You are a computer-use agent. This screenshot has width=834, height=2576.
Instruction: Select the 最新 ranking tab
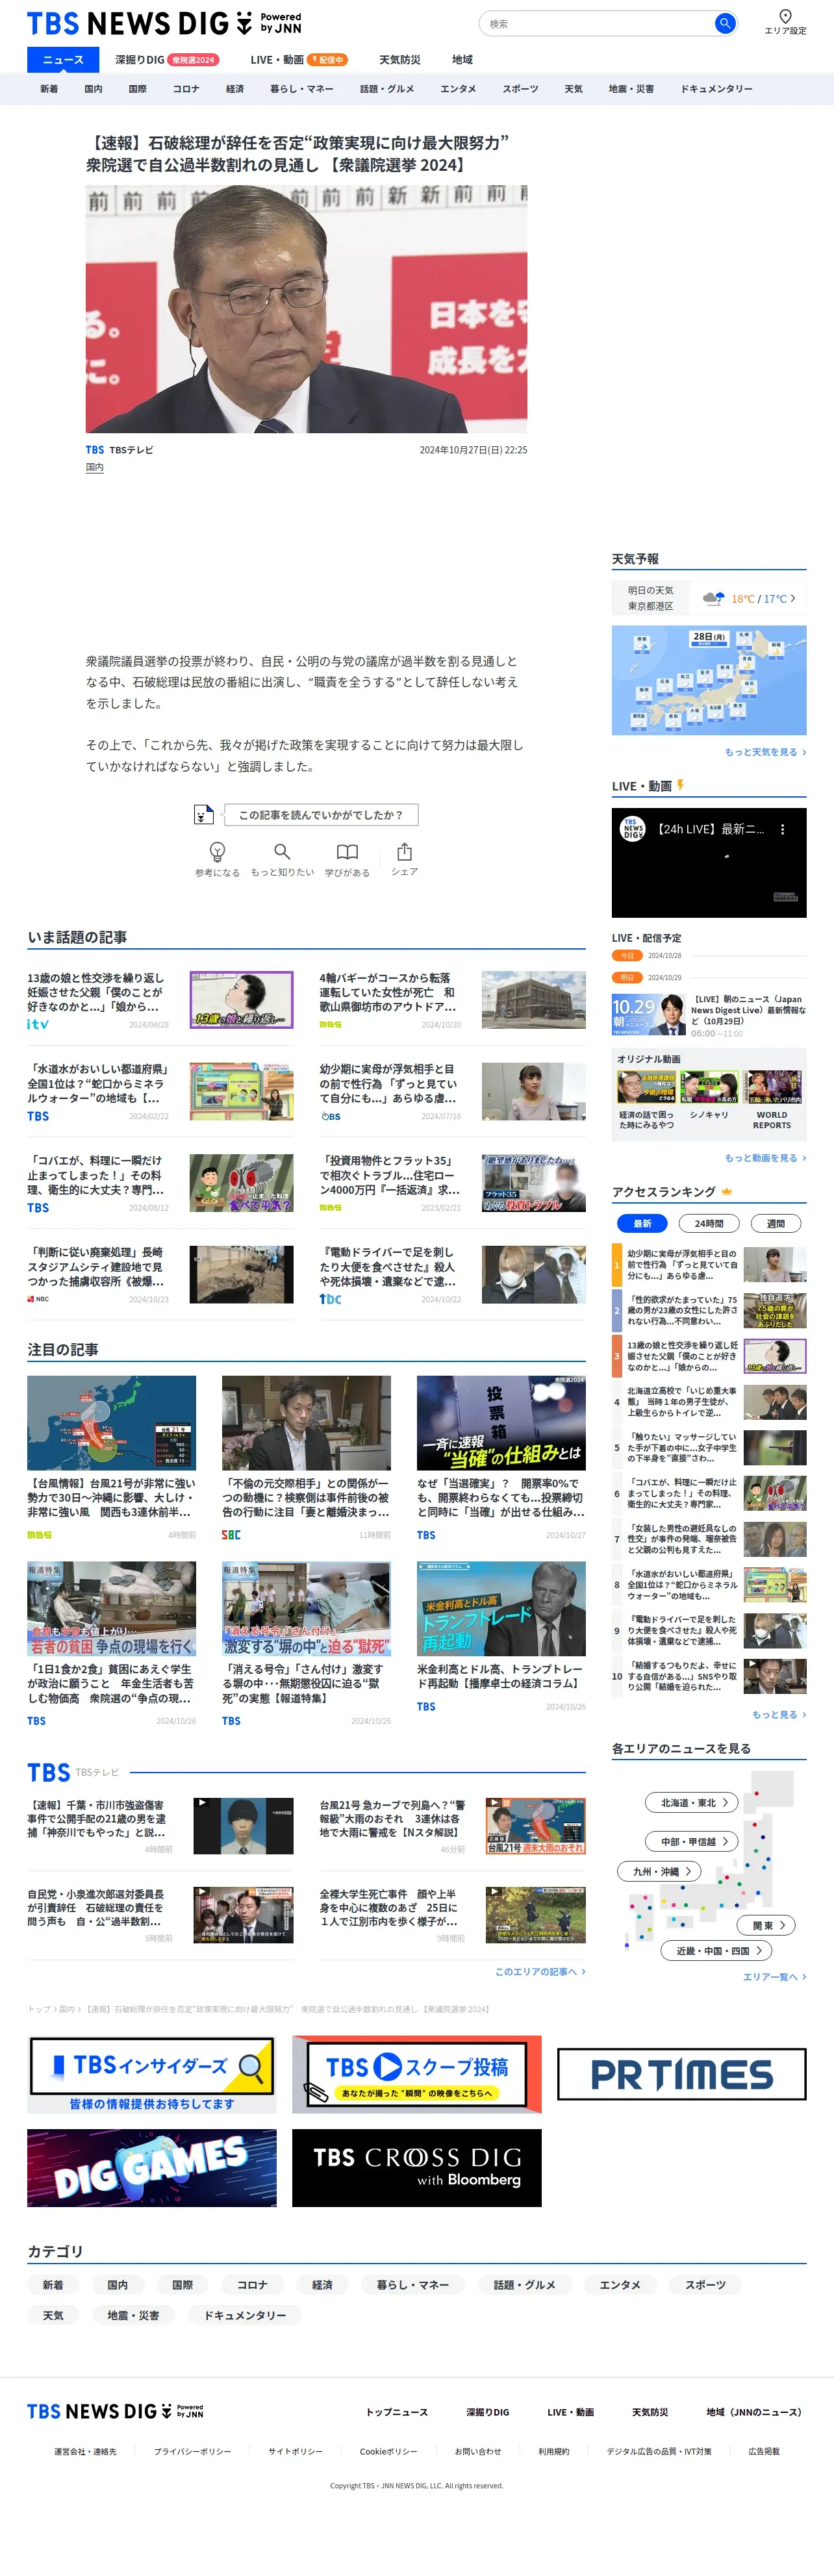tap(642, 1223)
